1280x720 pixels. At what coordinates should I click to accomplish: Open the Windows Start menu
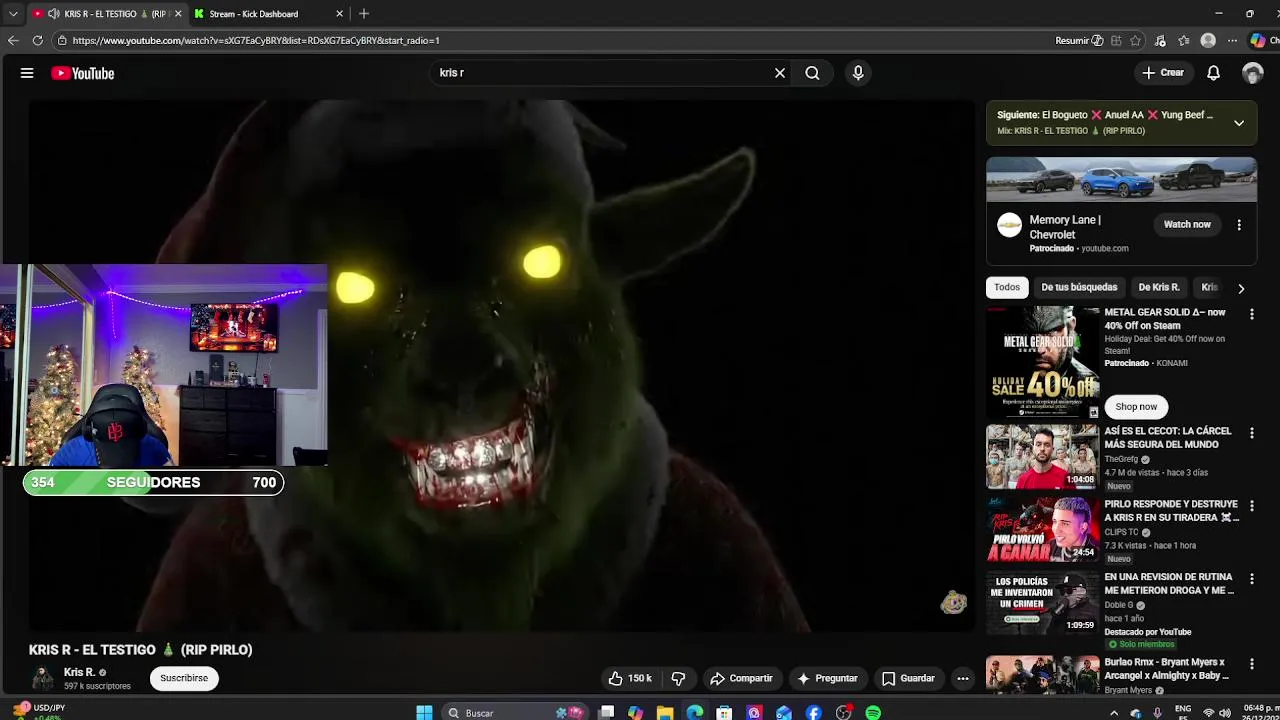pos(424,713)
